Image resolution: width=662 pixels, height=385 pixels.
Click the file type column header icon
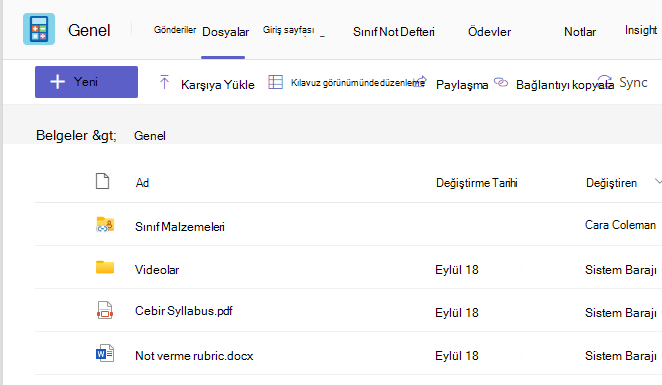103,181
